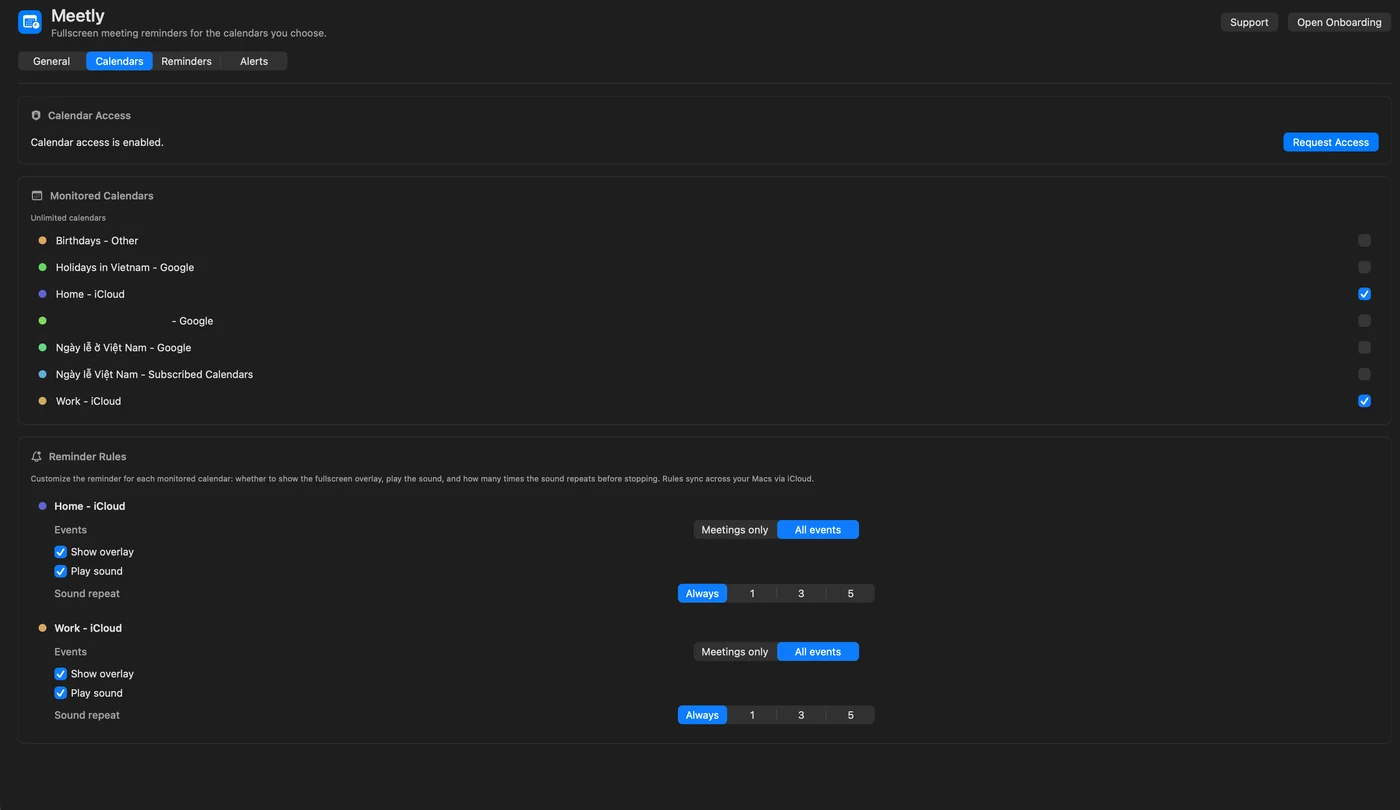This screenshot has height=810, width=1400.
Task: Set Work - iCloud sound repeat to 3
Action: [801, 715]
